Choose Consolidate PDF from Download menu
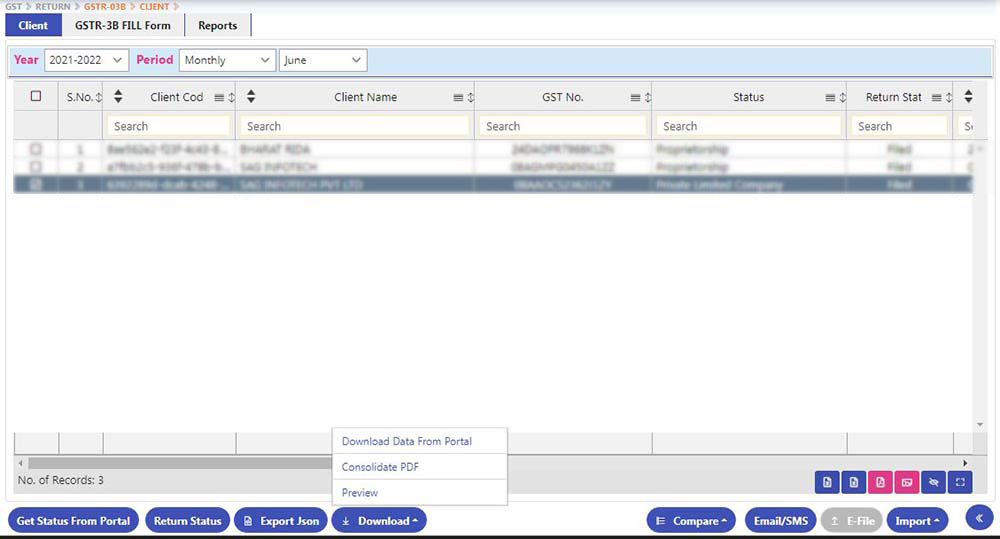The height and width of the screenshot is (539, 1000). tap(380, 467)
